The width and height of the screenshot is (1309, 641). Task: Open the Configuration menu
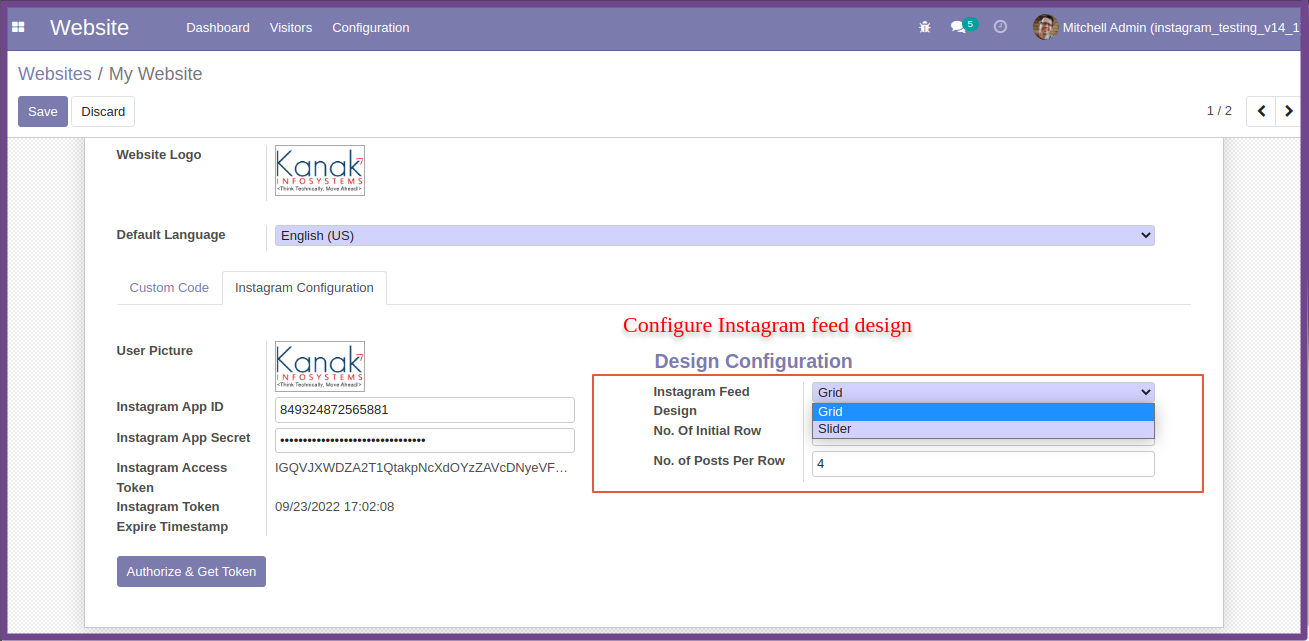click(x=371, y=27)
